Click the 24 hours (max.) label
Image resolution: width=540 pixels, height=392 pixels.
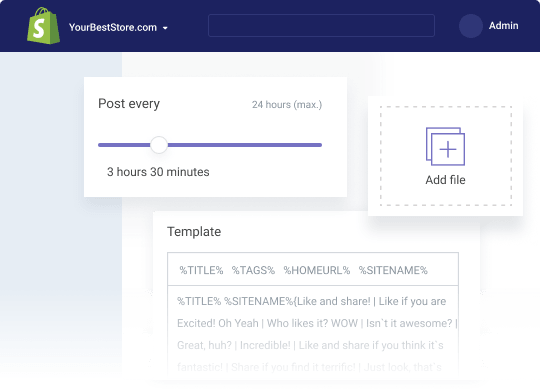click(x=287, y=104)
